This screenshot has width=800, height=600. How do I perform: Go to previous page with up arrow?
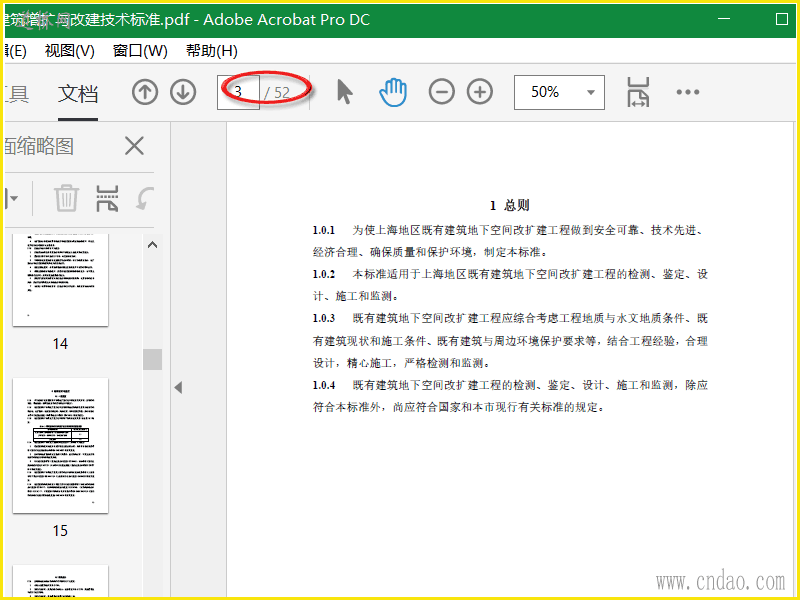[x=145, y=92]
